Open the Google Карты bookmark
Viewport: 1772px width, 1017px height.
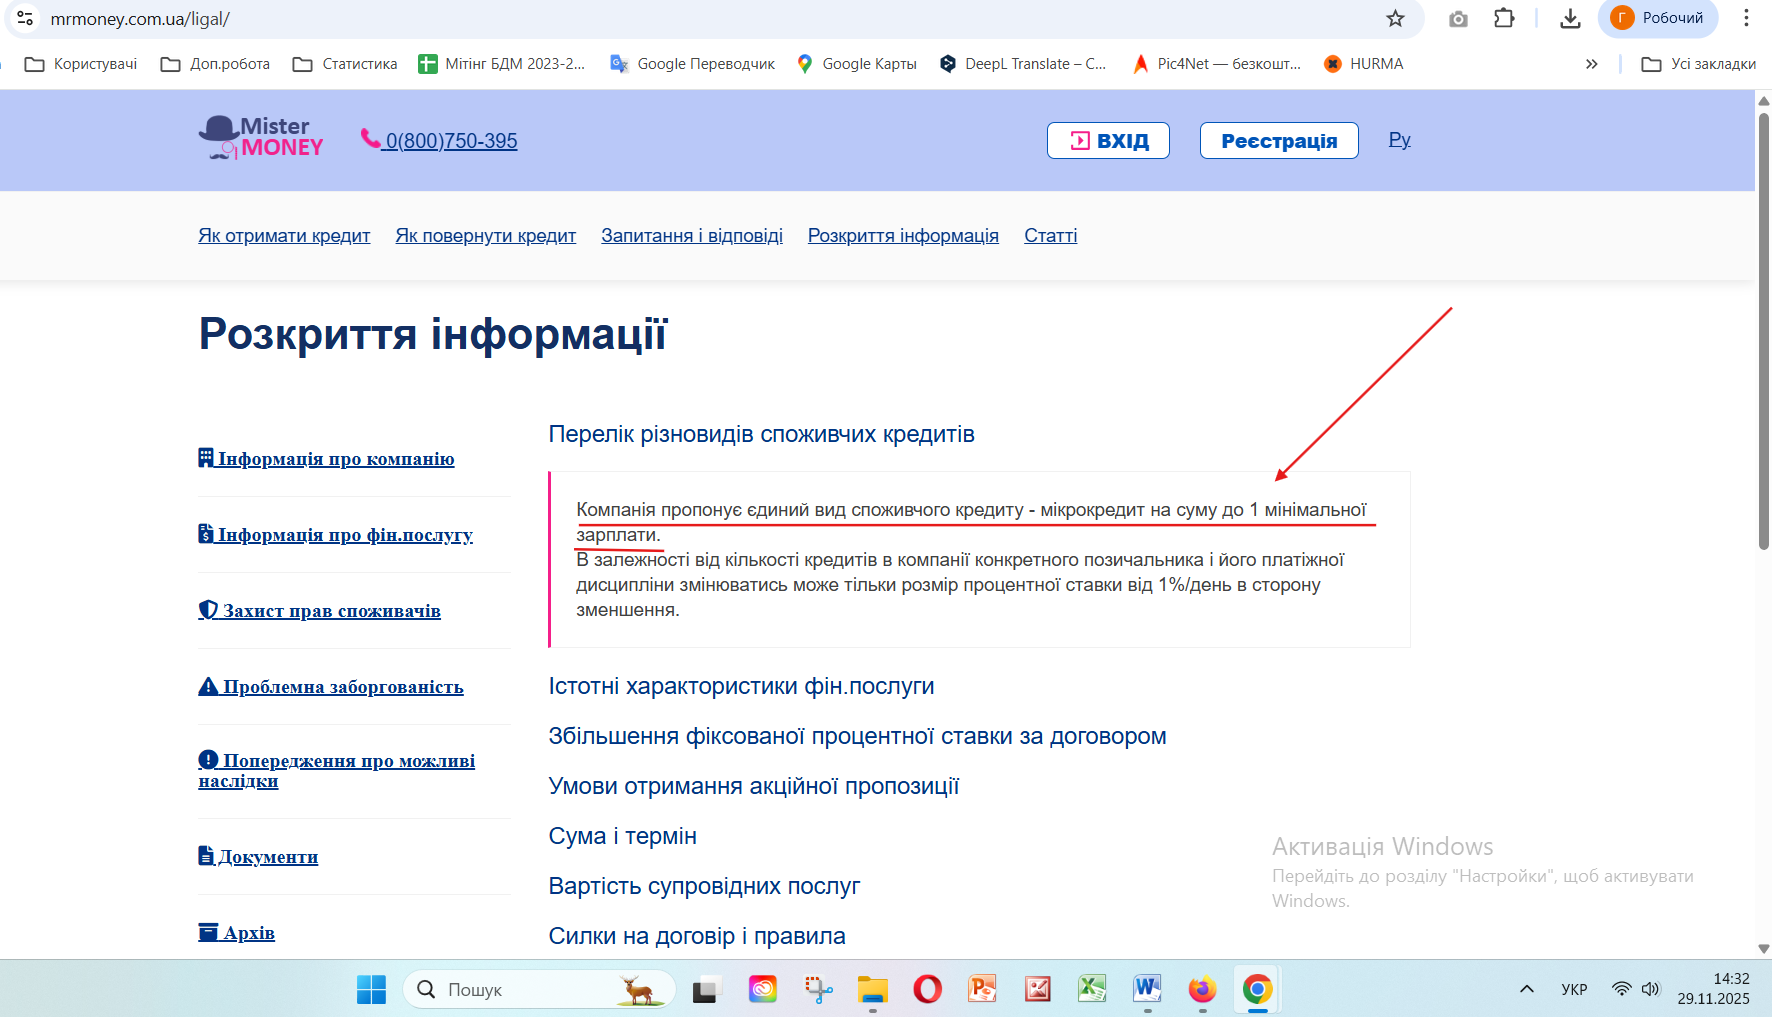[857, 64]
